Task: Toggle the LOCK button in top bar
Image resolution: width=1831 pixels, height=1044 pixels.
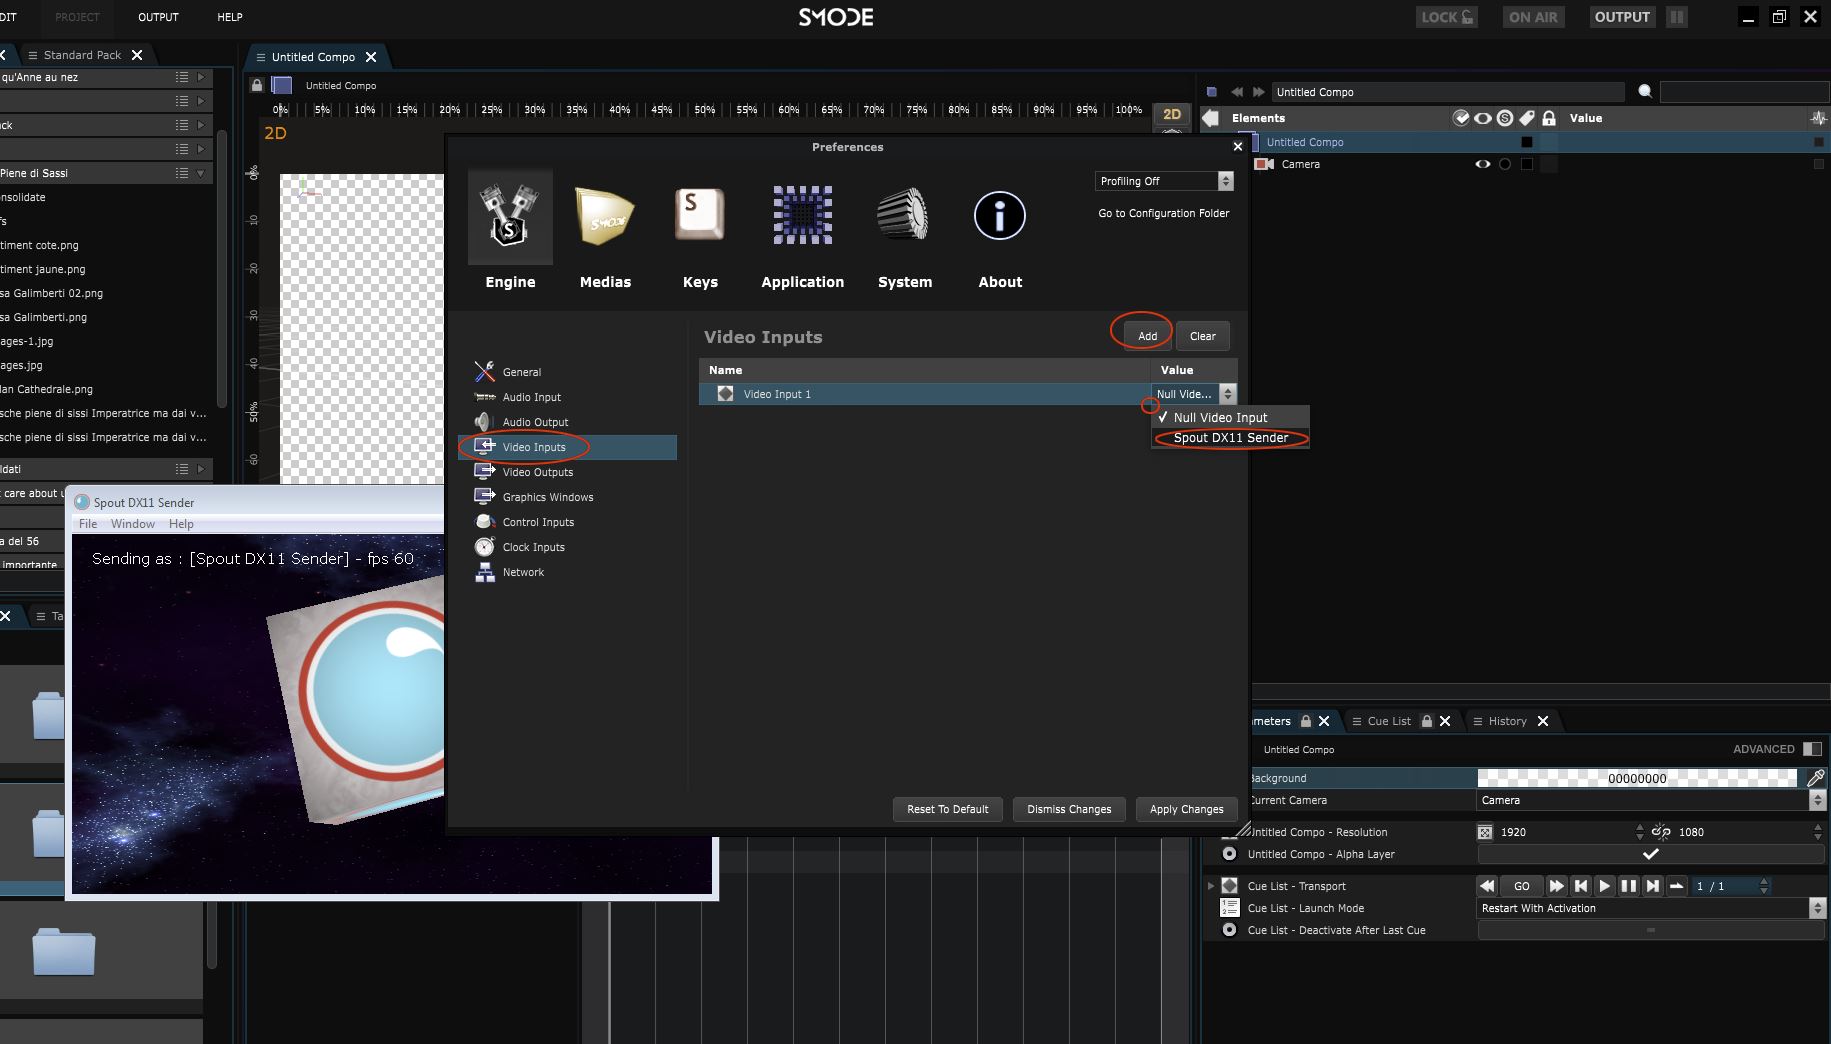Action: [x=1447, y=17]
